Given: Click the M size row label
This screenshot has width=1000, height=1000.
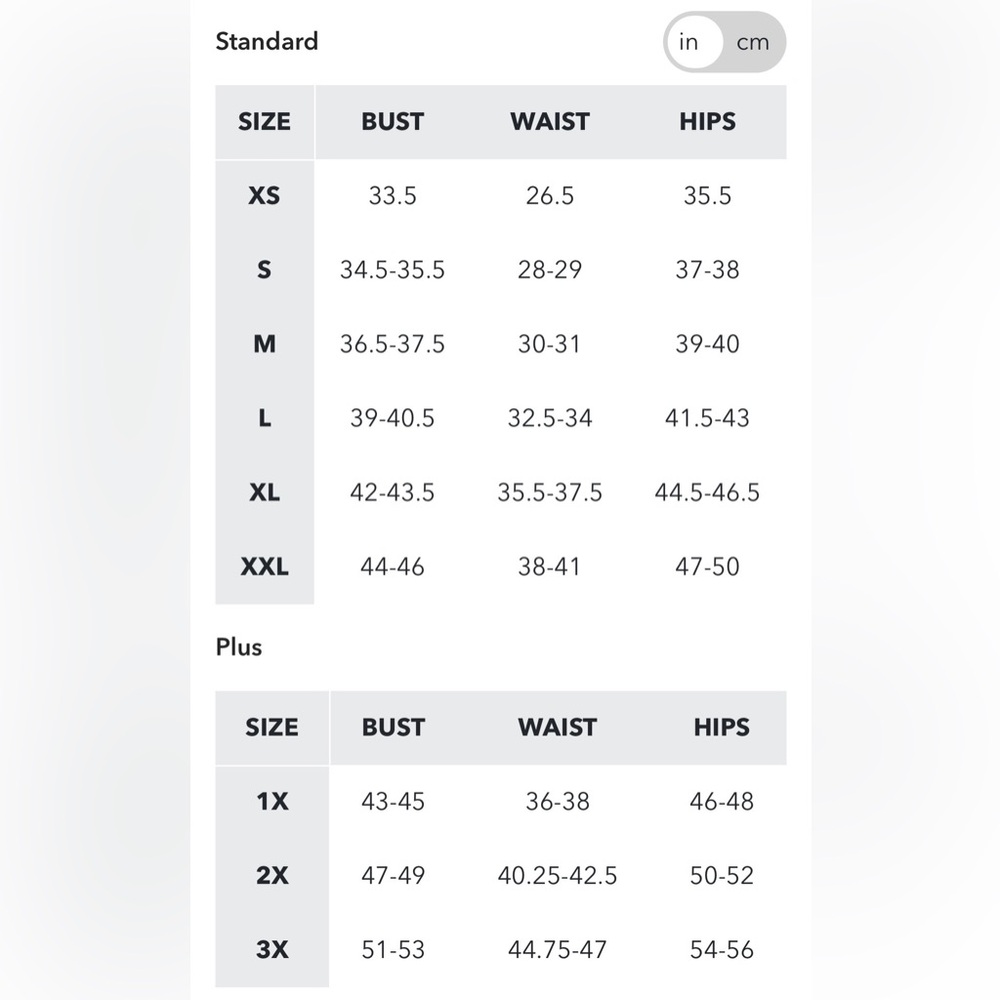Looking at the screenshot, I should (x=265, y=344).
